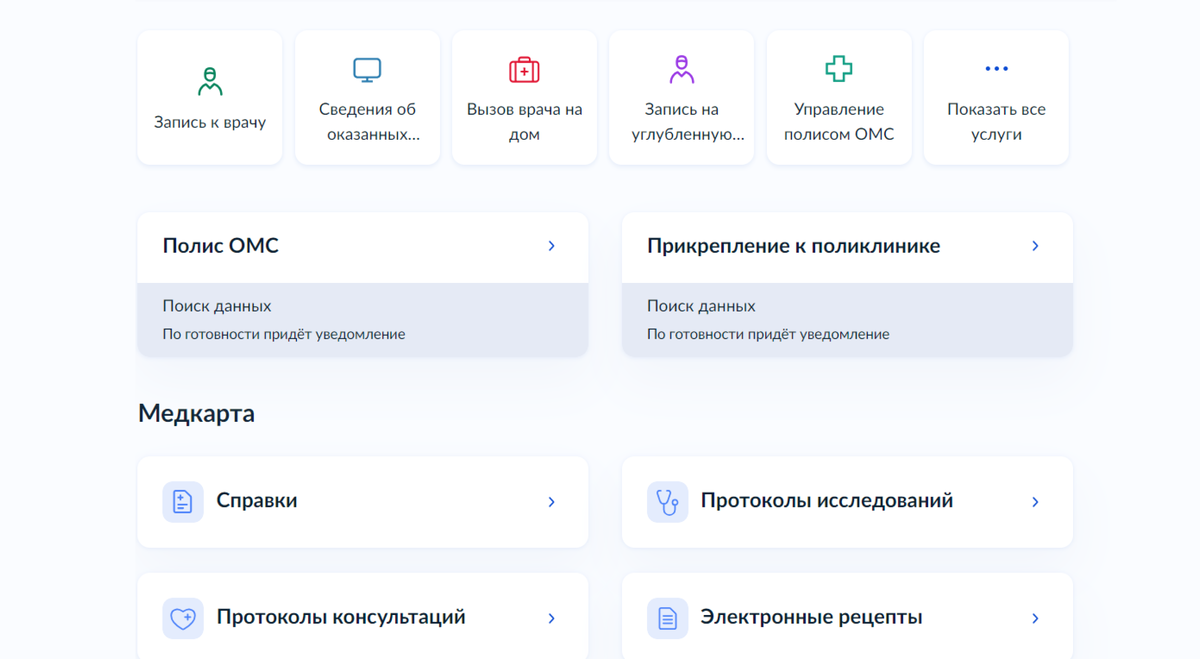Open Протоколы исследований with its arrow
The image size is (1200, 659).
[x=1036, y=502]
